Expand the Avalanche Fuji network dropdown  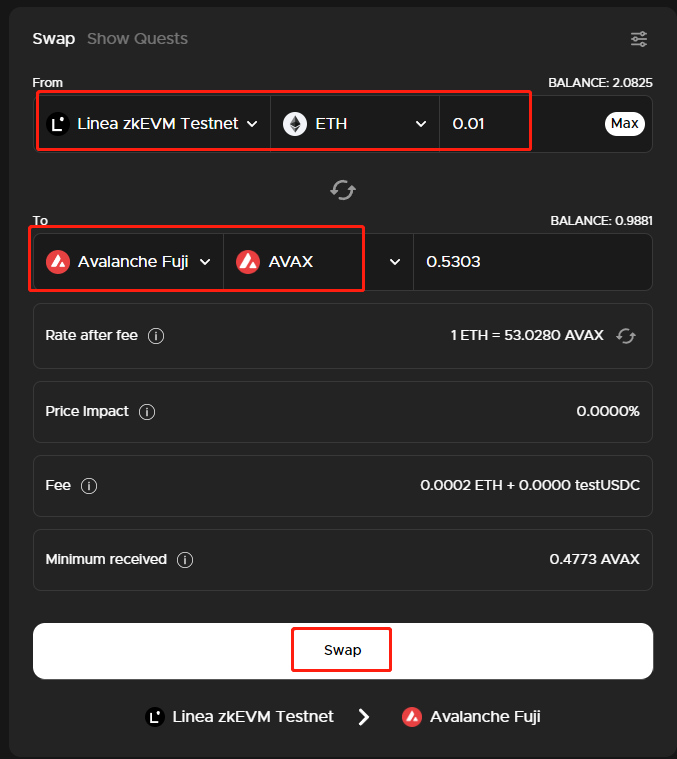tap(205, 262)
